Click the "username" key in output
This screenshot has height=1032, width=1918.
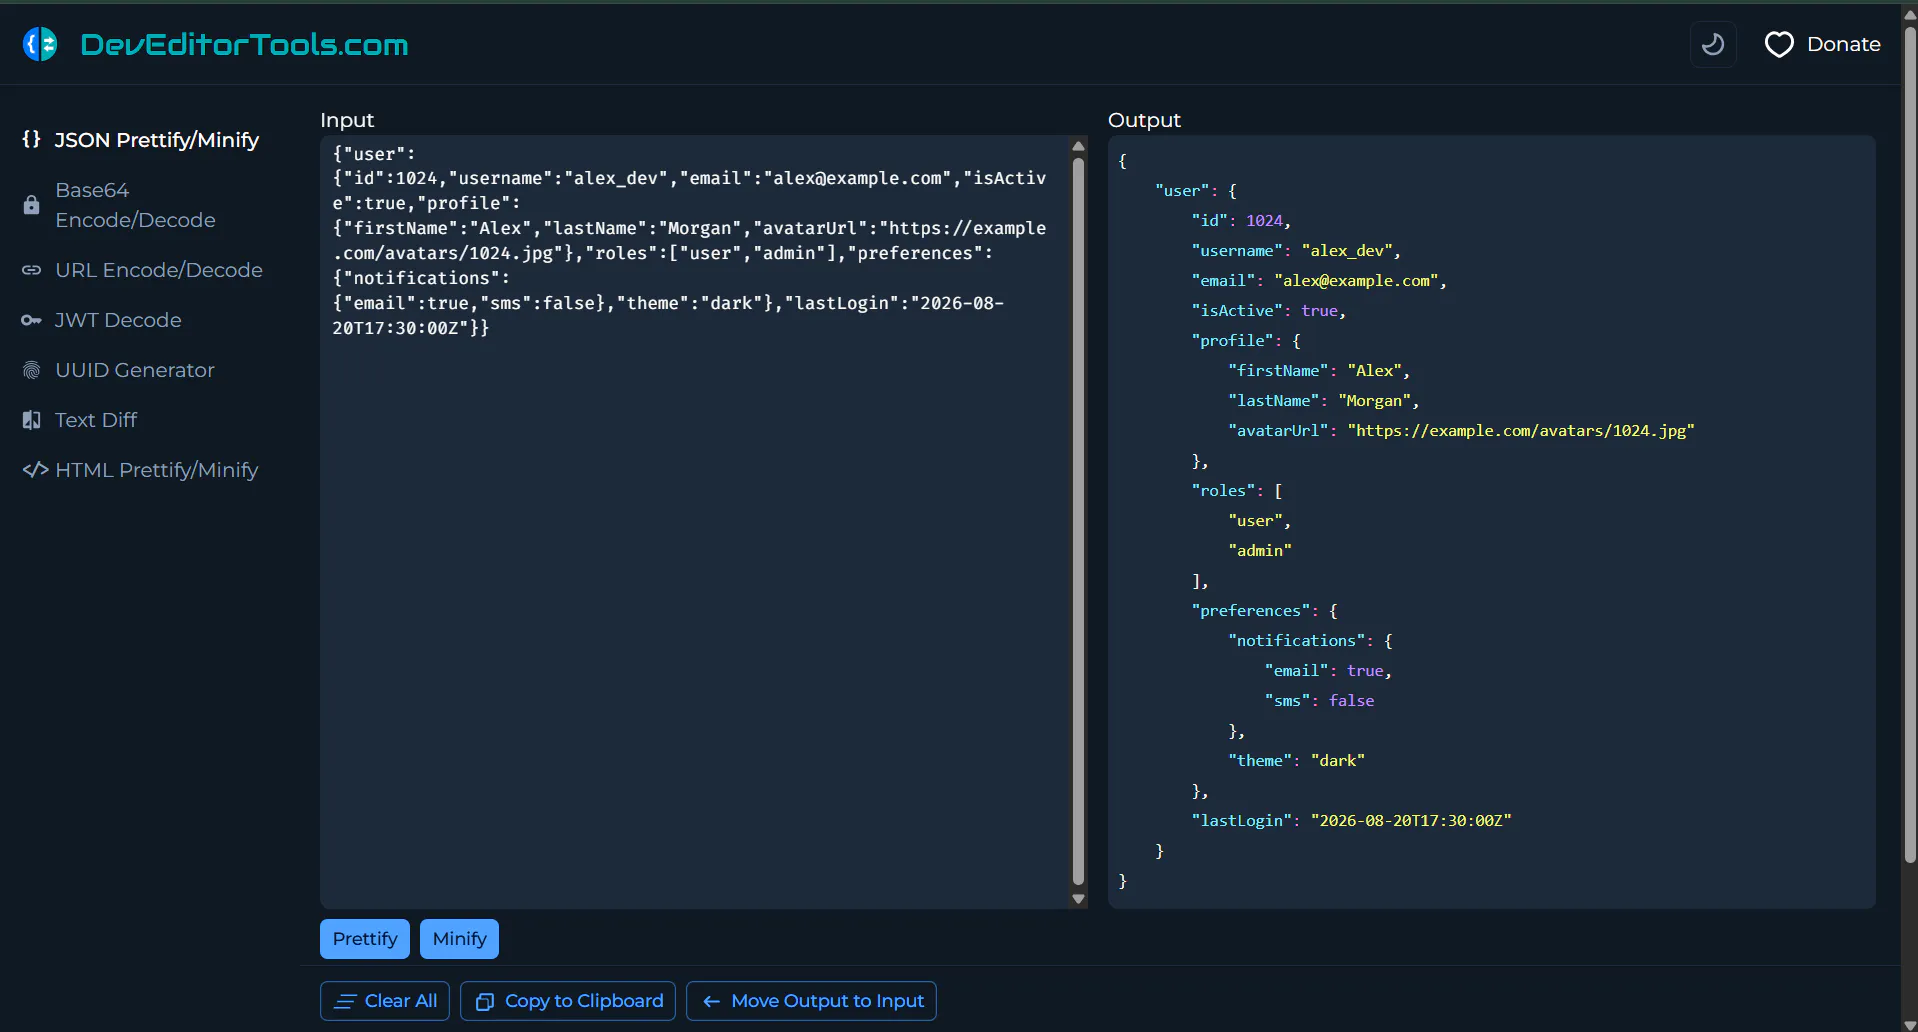(1237, 251)
